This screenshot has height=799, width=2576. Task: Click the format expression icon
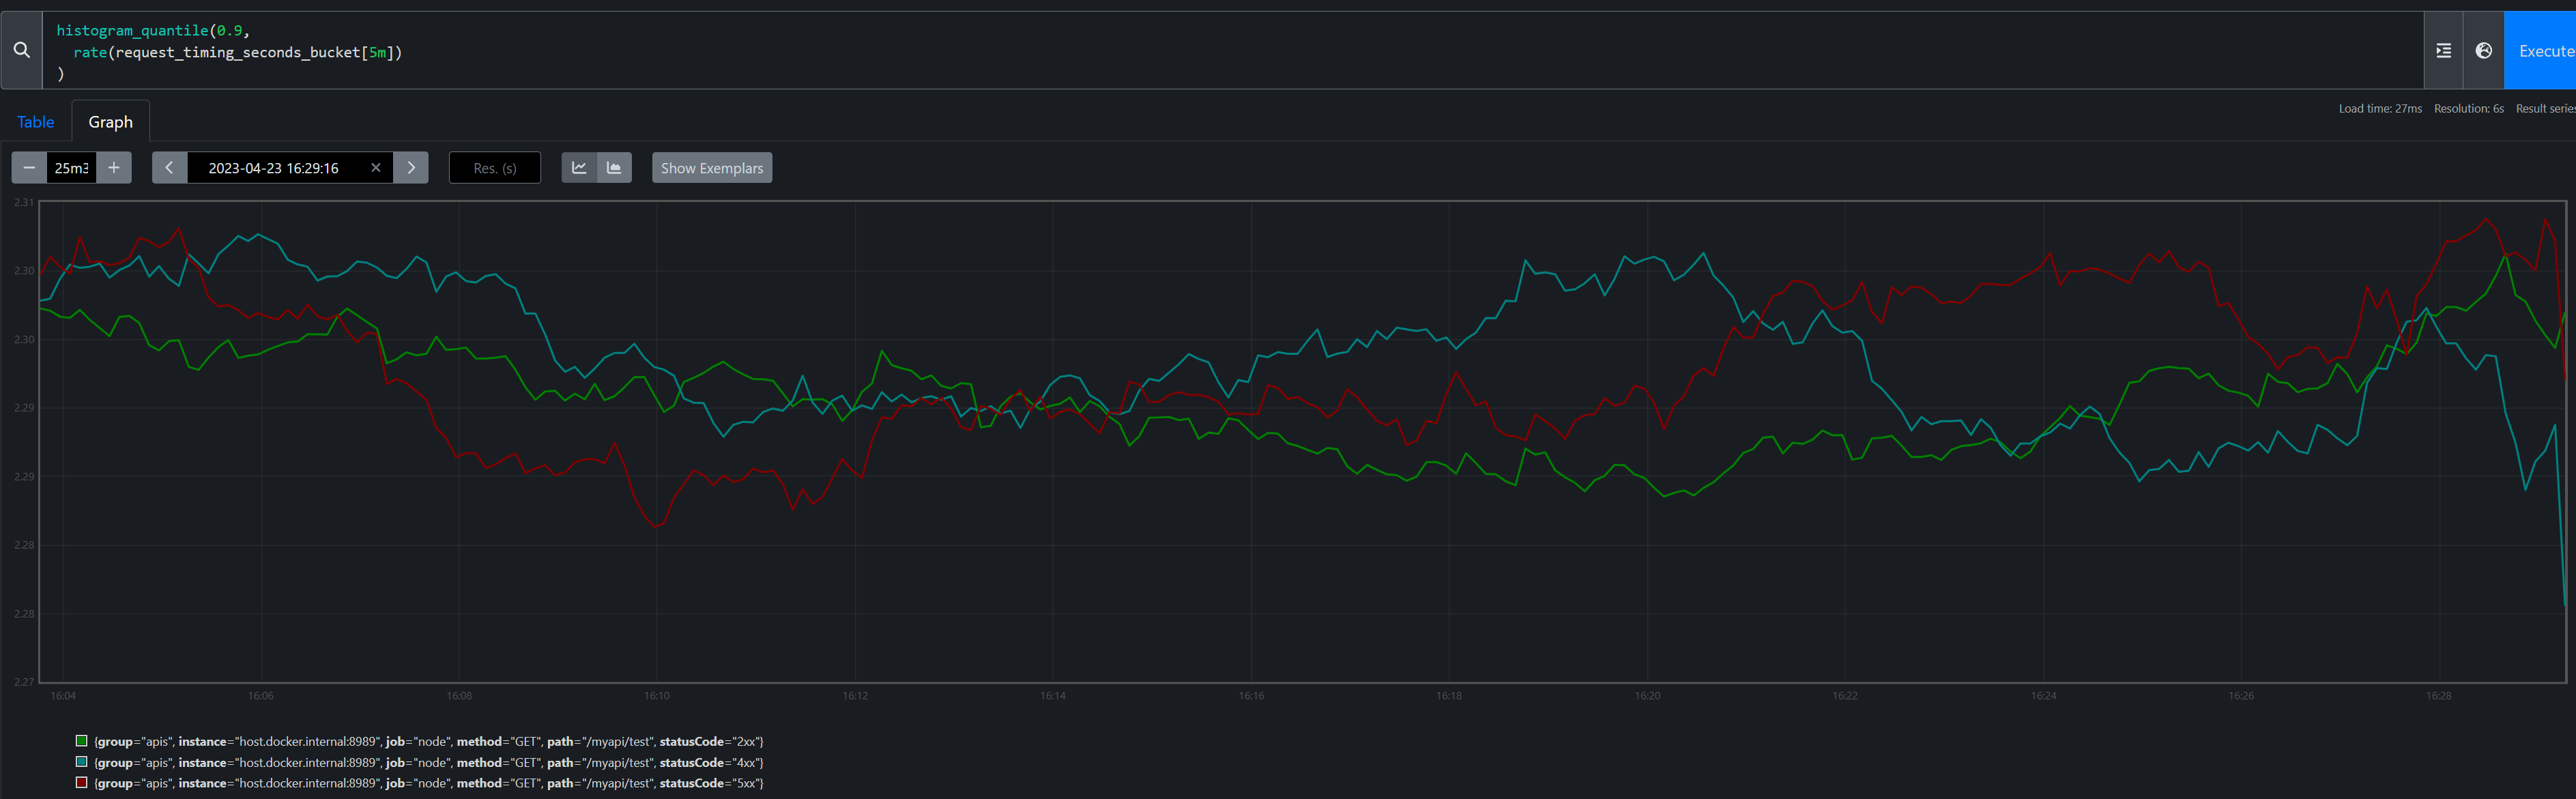click(2443, 51)
